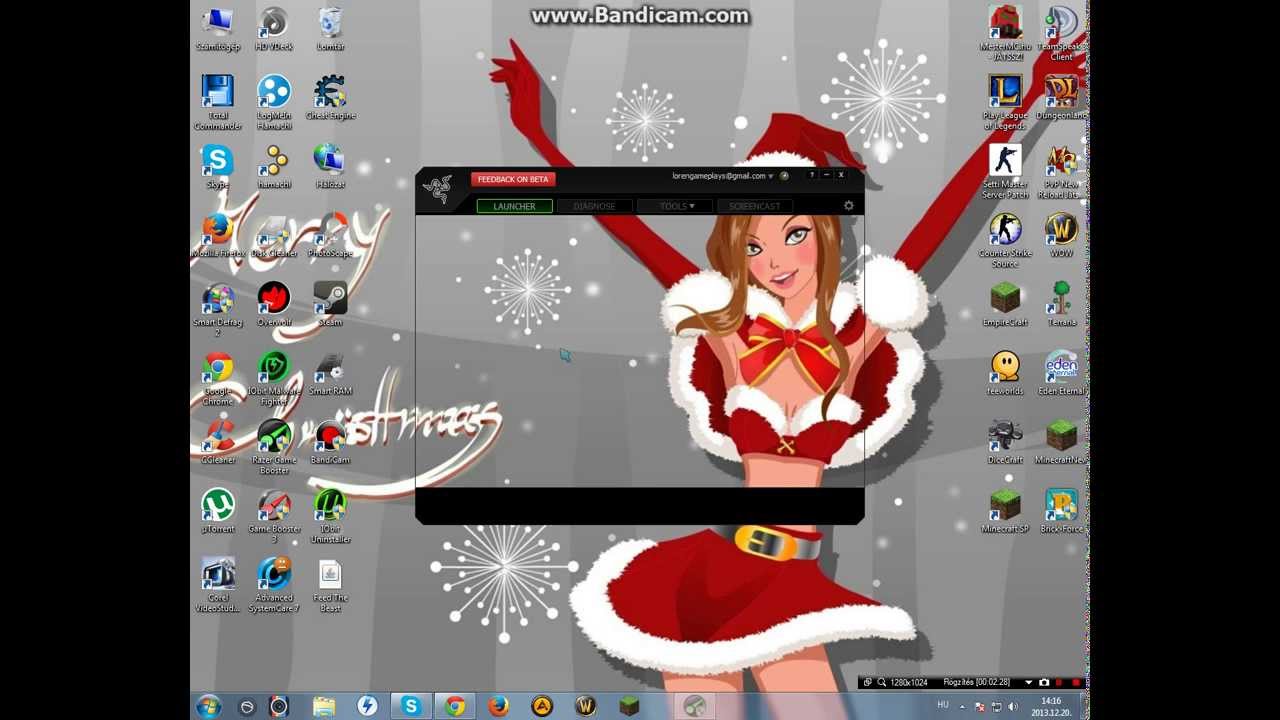Switch to Skype on the taskbar
Viewport: 1280px width, 720px height.
click(411, 706)
